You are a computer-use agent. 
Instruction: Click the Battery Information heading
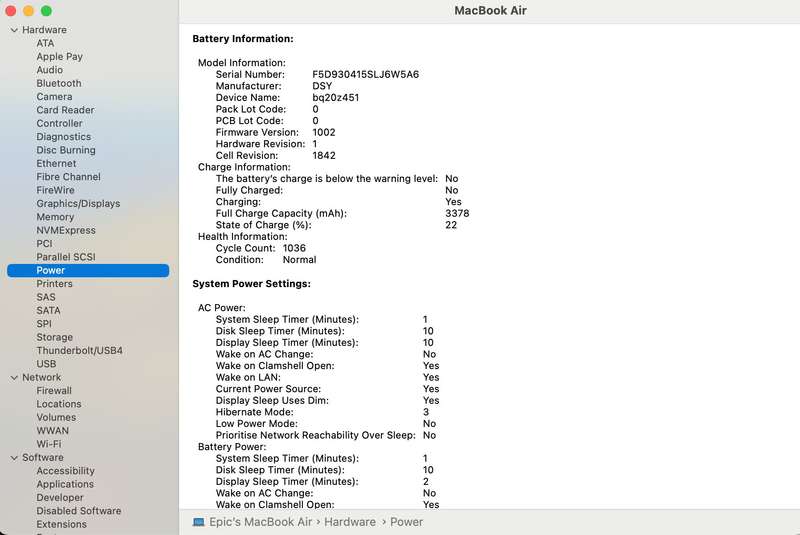(x=243, y=39)
